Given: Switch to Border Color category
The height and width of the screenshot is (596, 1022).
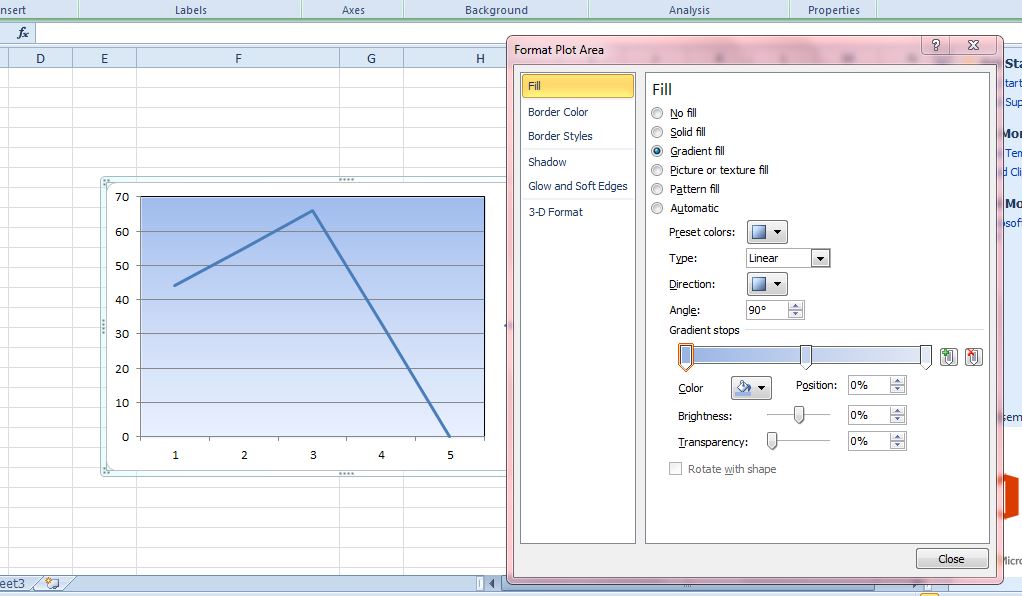Looking at the screenshot, I should (x=558, y=112).
